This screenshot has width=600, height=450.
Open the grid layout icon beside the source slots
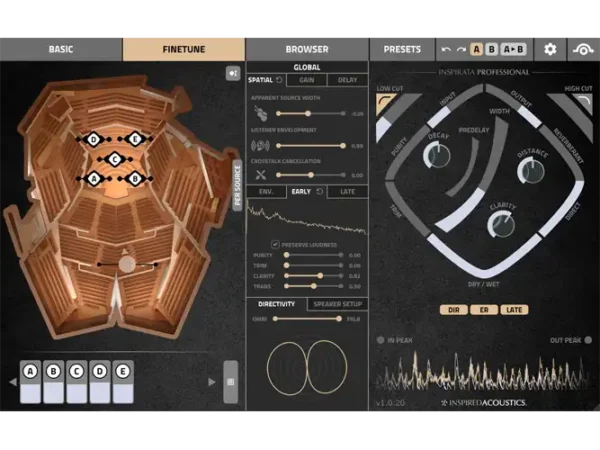pos(231,382)
